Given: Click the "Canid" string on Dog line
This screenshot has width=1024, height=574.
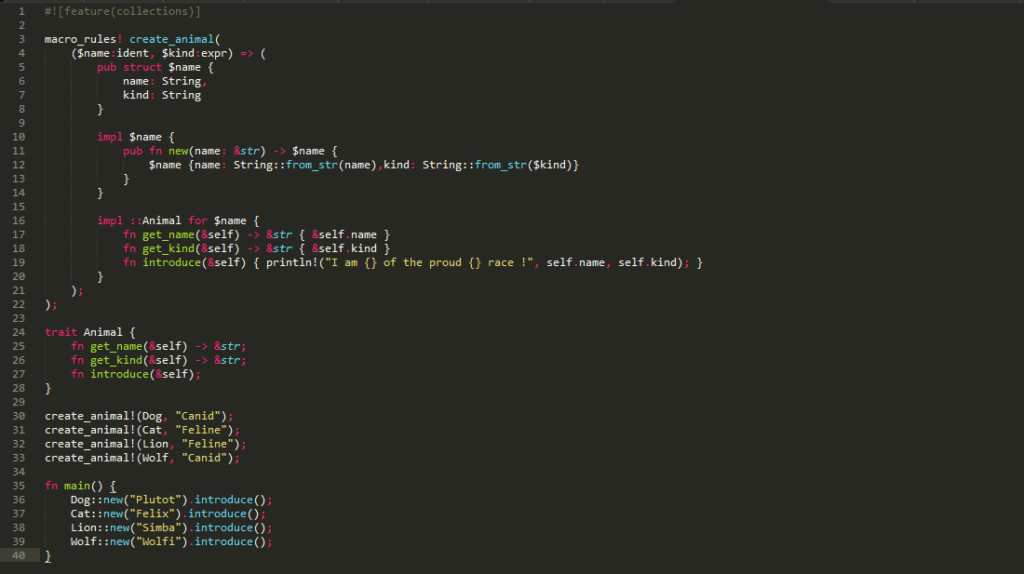Looking at the screenshot, I should (197, 416).
